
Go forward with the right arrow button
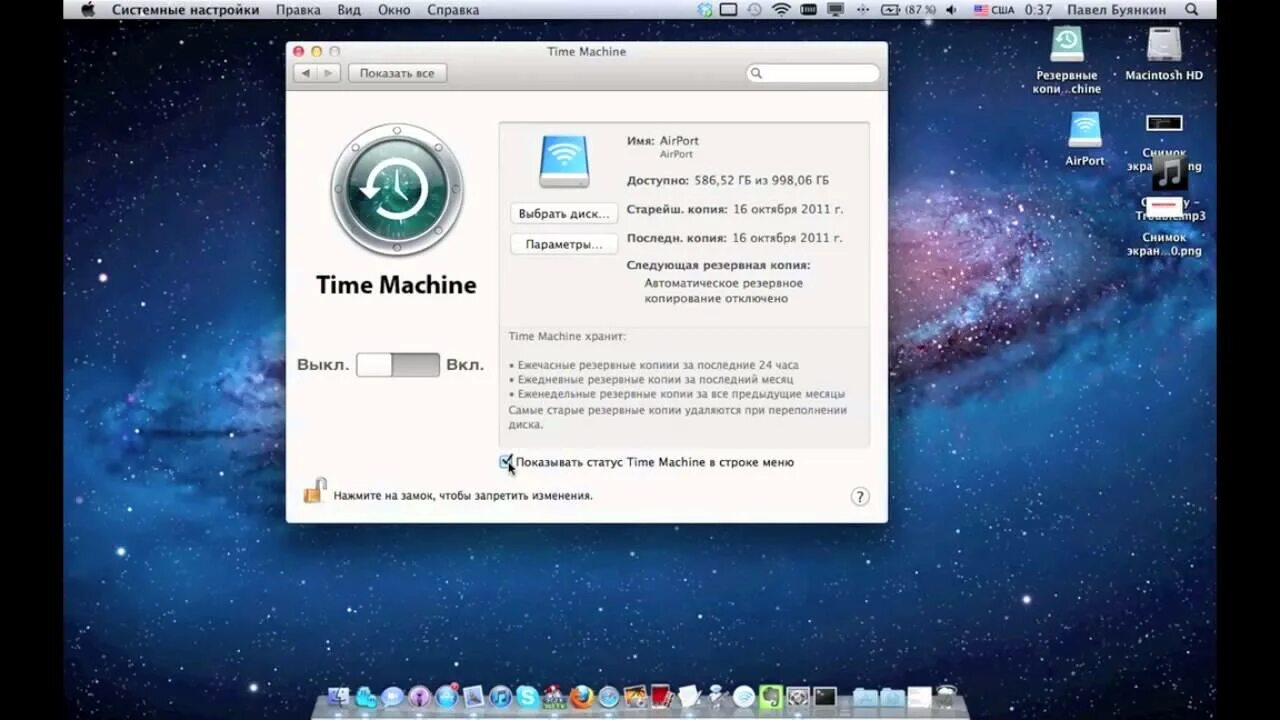(x=329, y=73)
